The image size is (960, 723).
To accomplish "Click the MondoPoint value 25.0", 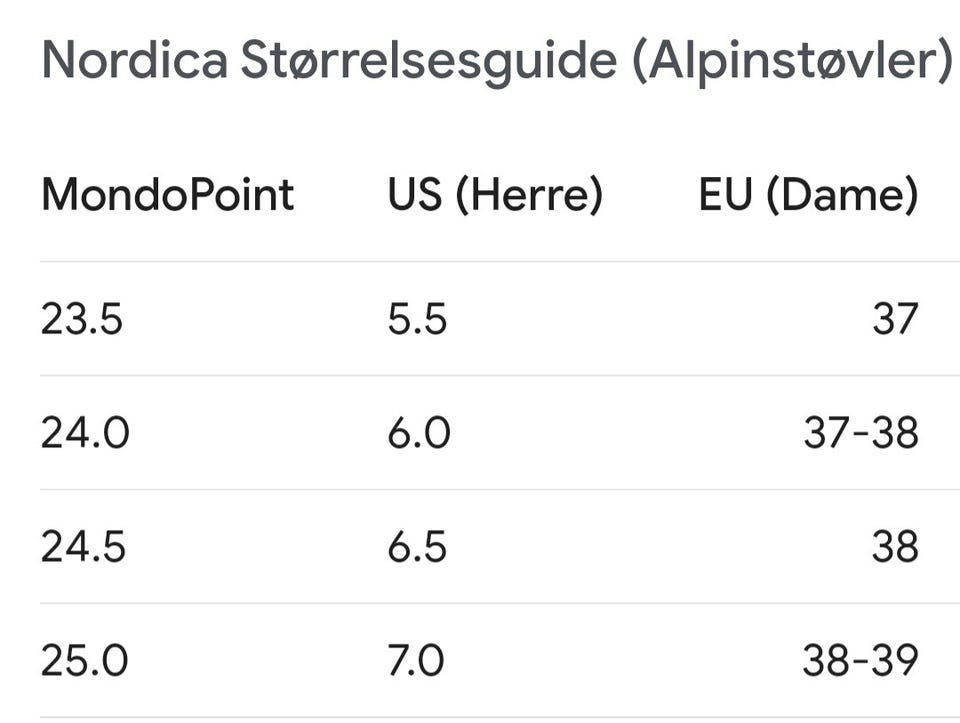I will point(85,661).
